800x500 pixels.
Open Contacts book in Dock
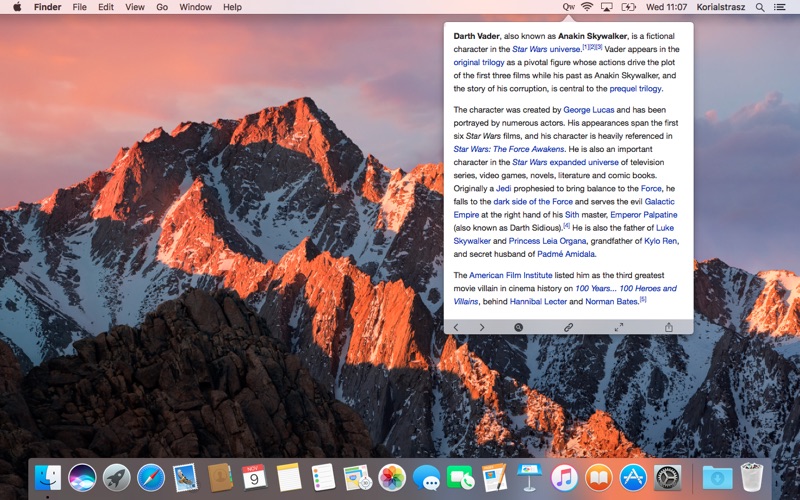220,478
